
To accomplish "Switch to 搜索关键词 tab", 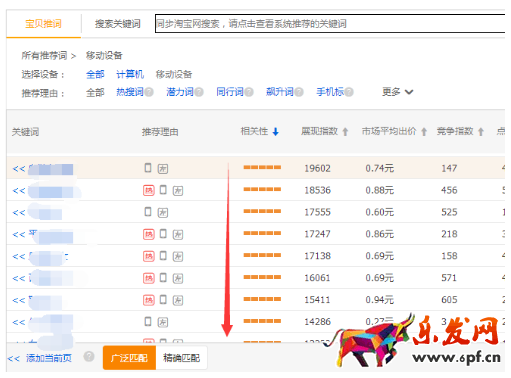I will 117,24.
